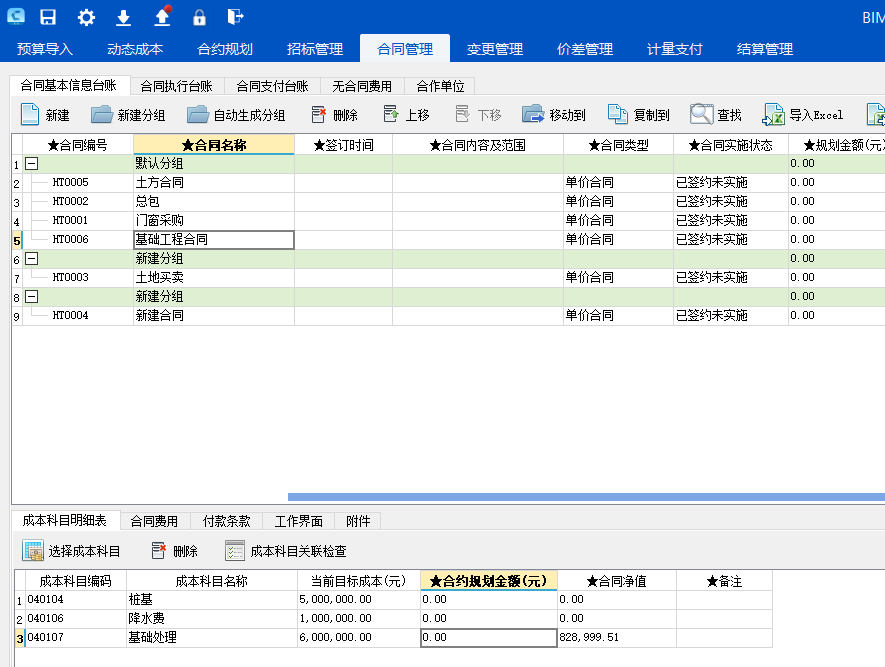Collapse the 默认分组 group

click(x=32, y=164)
